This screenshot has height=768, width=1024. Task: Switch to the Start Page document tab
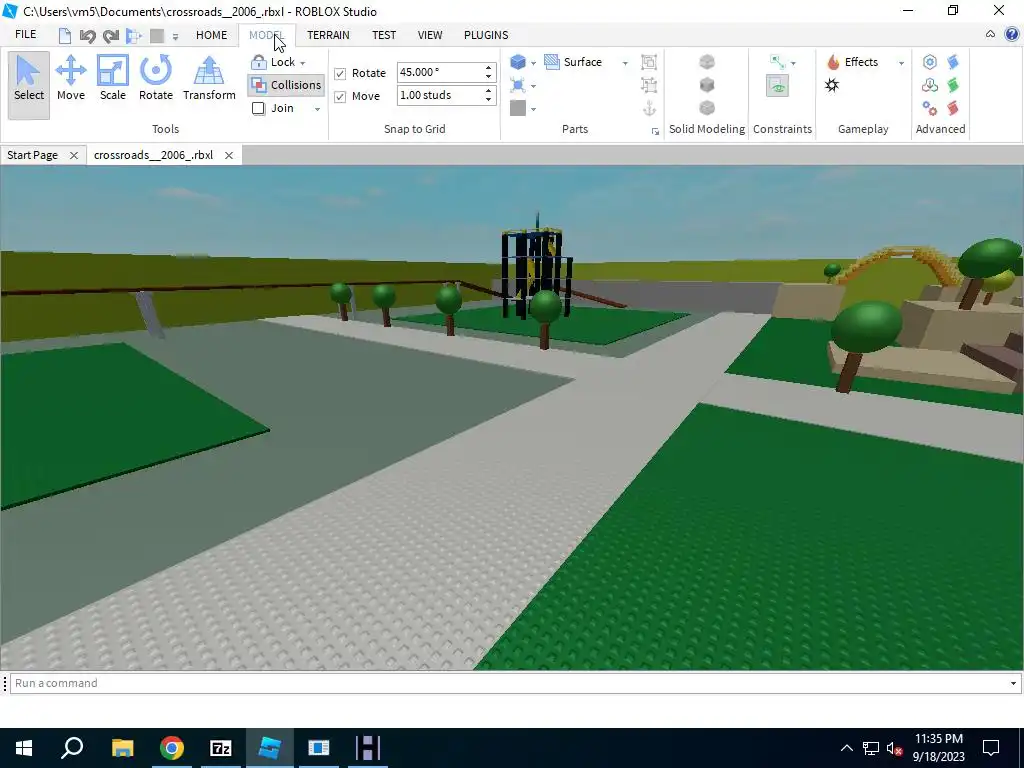point(33,155)
